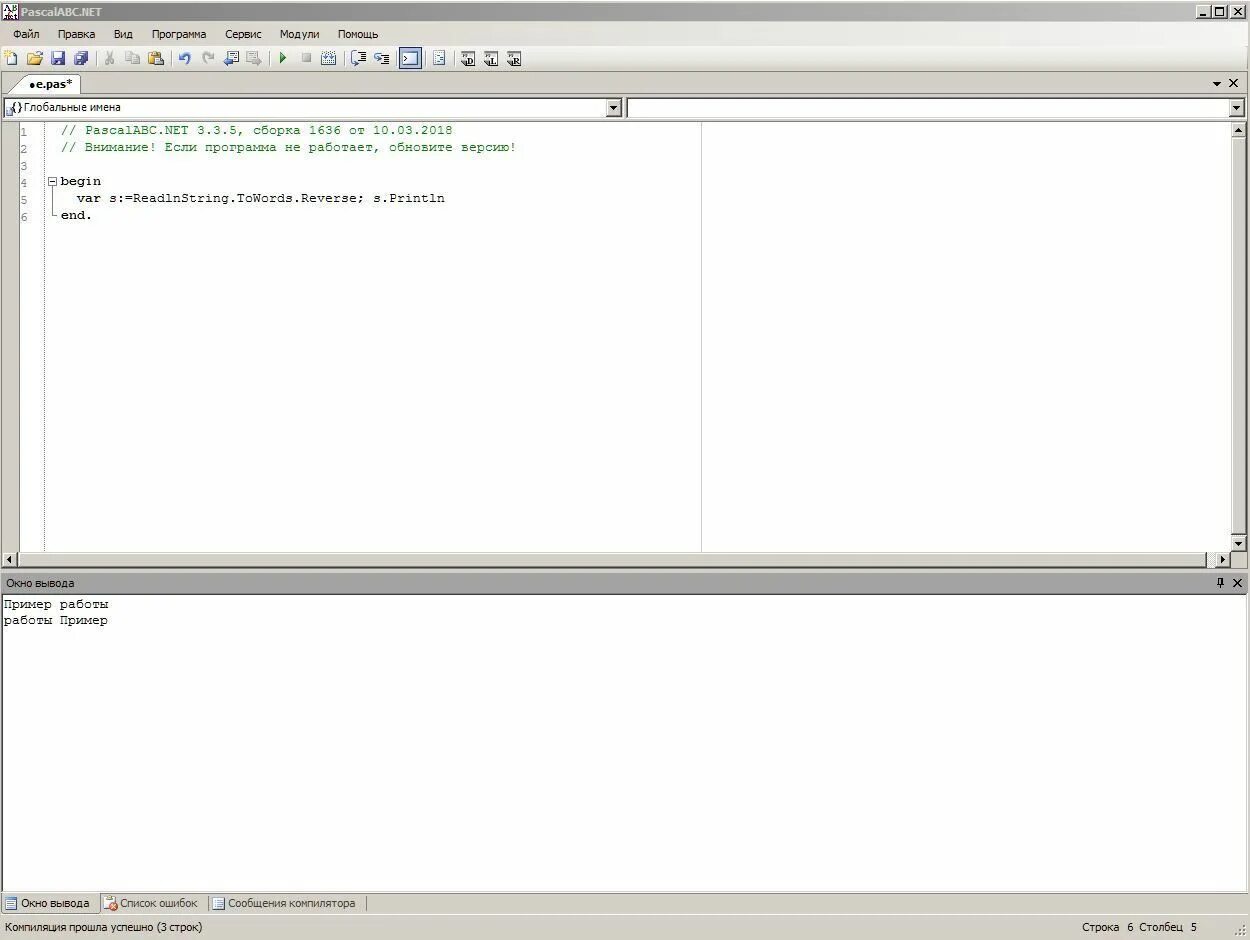Viewport: 1250px width, 940px height.
Task: Switch to Список ошибок tab
Action: pyautogui.click(x=151, y=903)
